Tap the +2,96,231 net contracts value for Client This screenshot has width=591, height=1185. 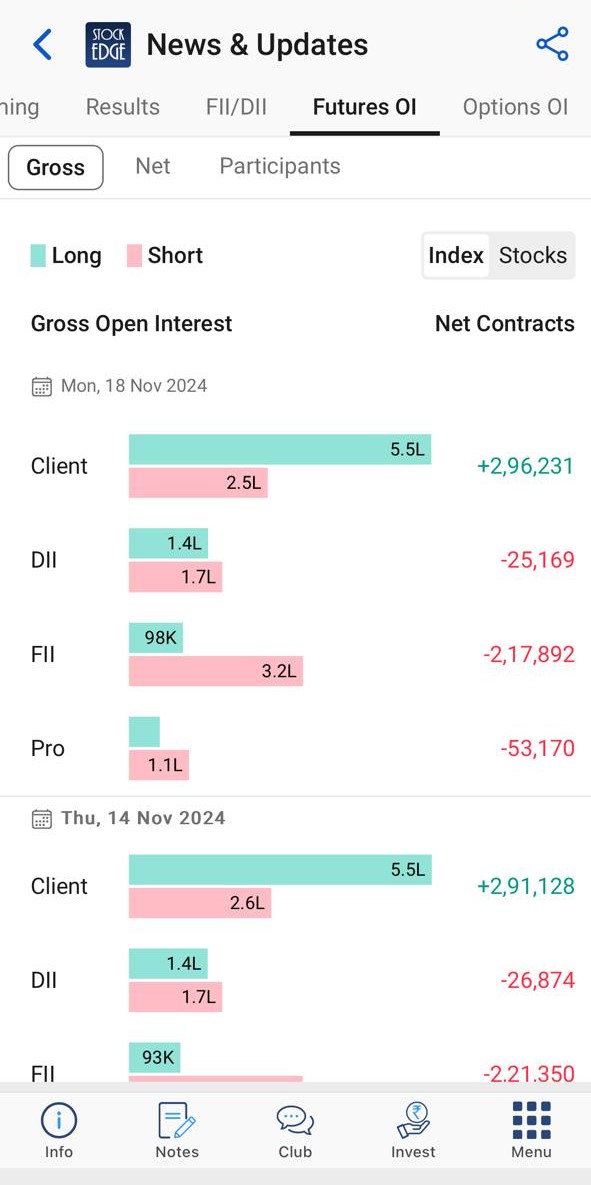(525, 466)
